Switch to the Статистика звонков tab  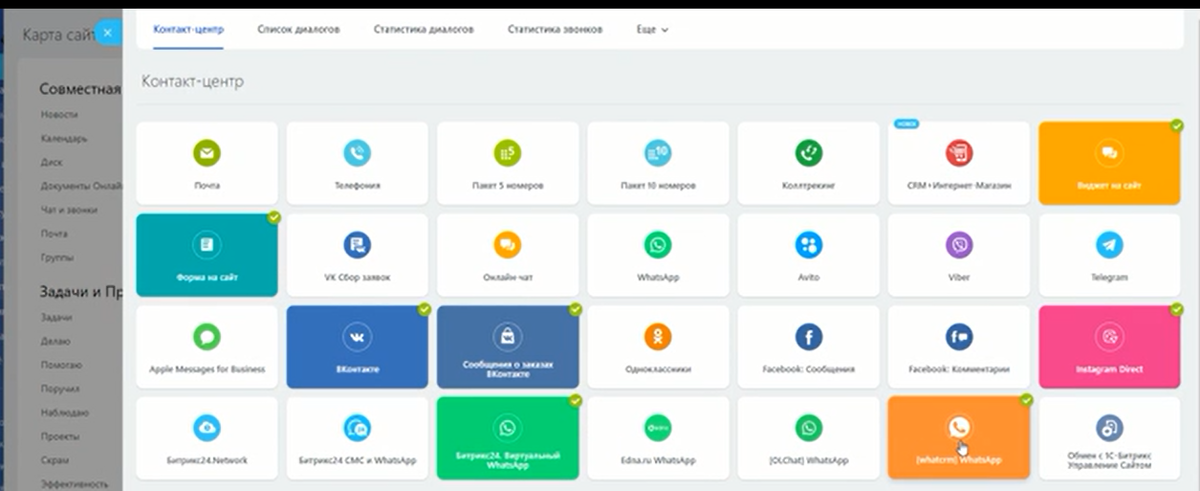point(555,29)
